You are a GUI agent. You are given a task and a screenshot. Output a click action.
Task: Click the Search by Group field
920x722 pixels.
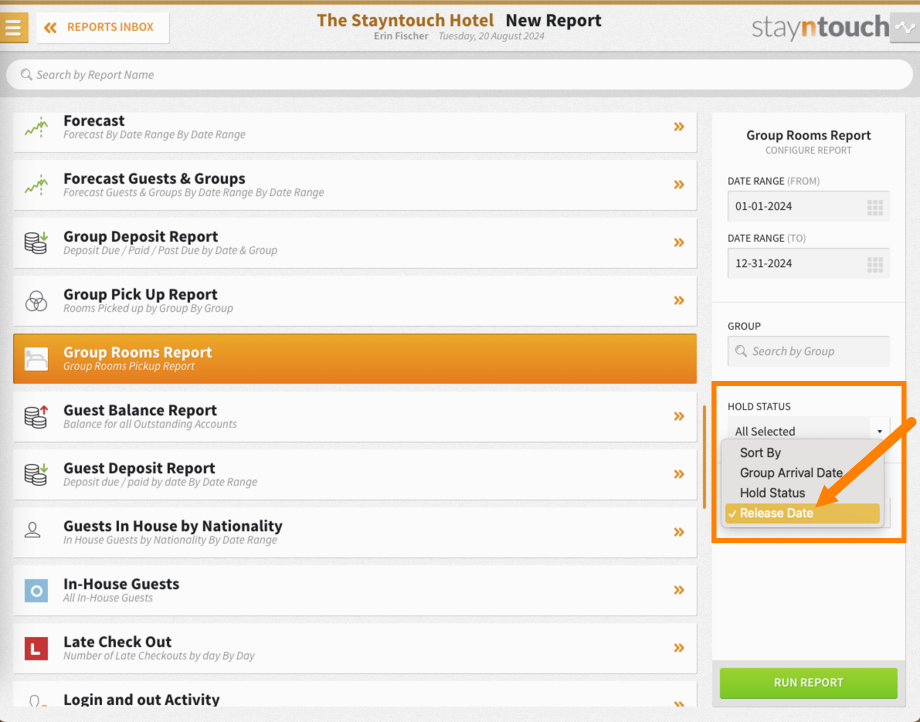808,351
